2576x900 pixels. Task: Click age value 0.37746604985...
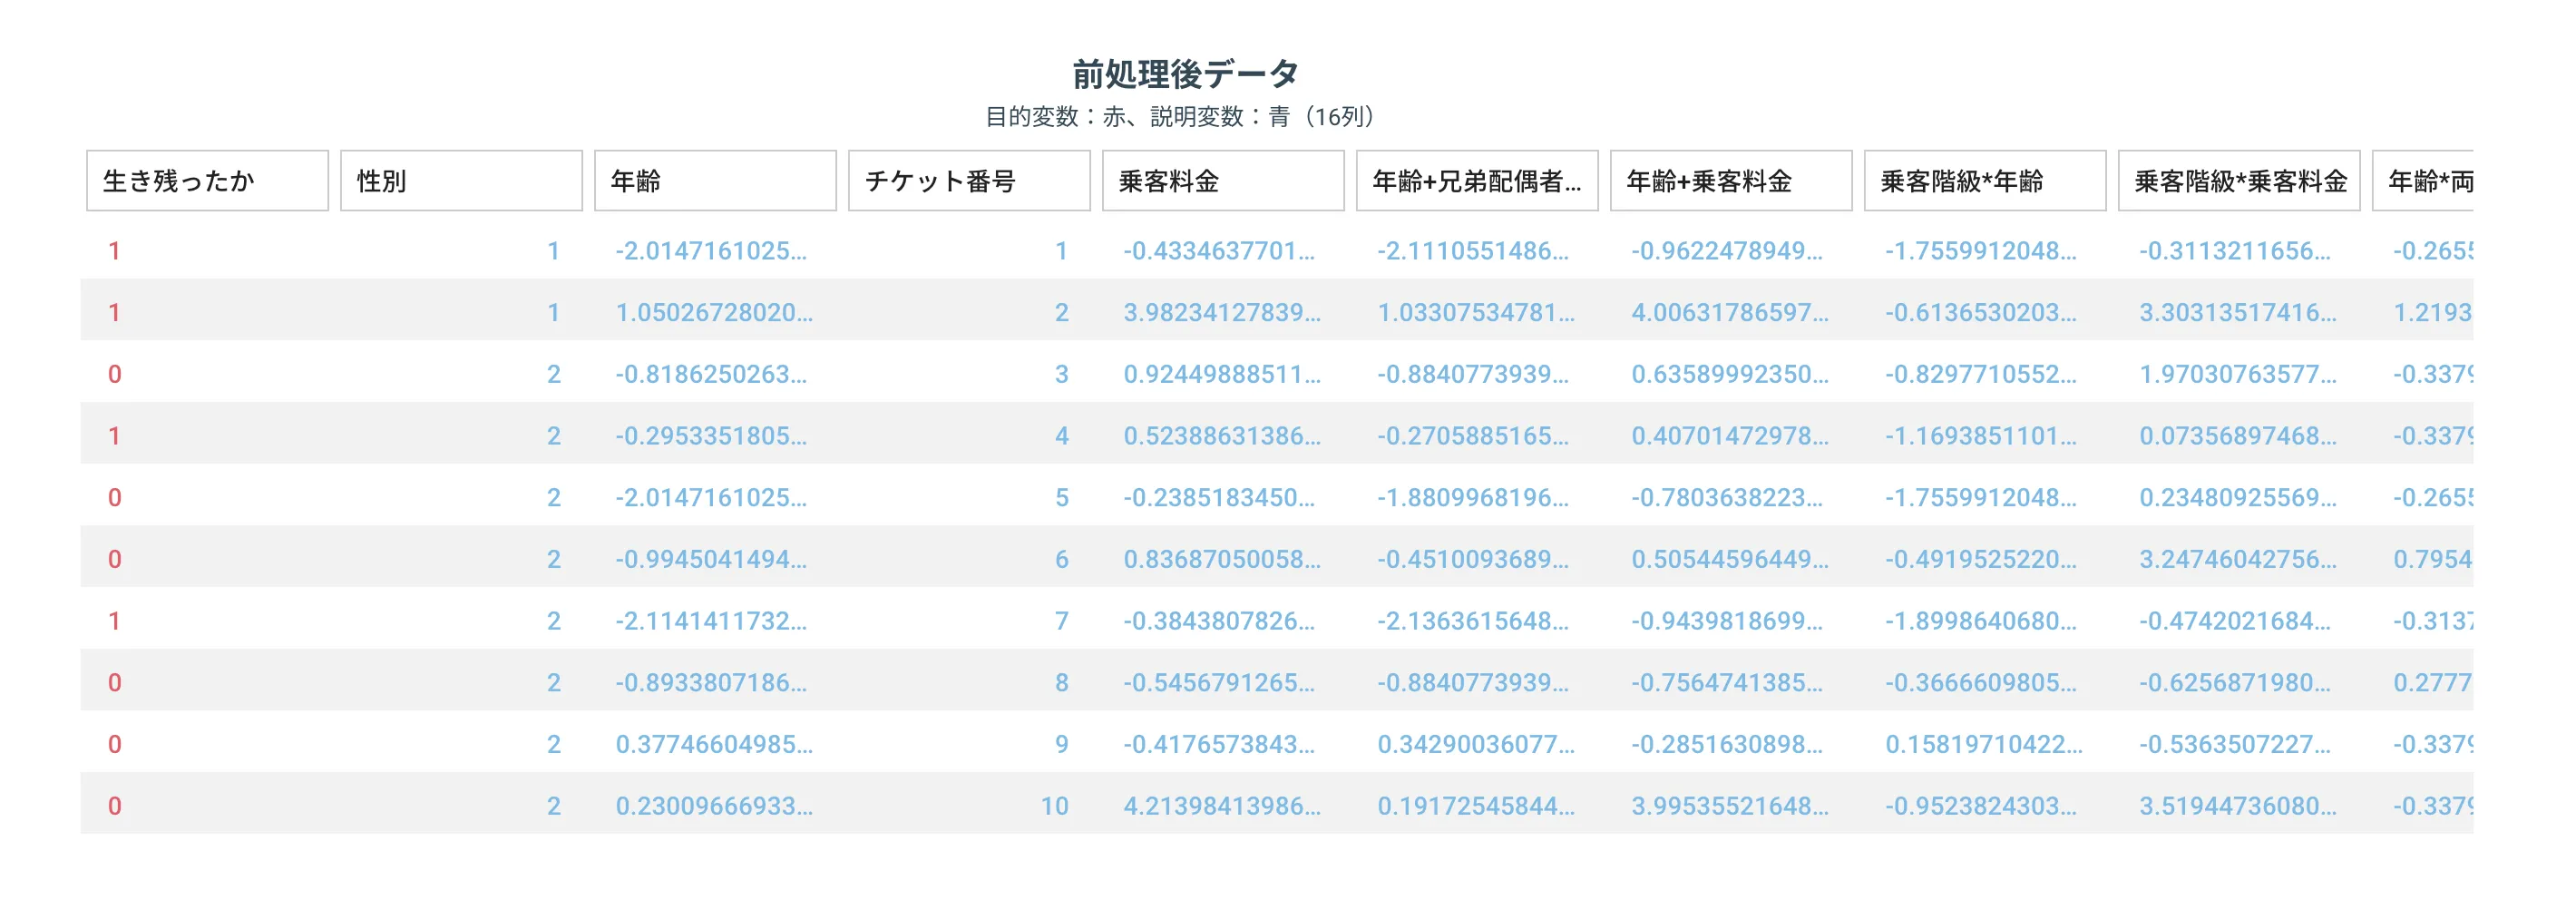point(714,744)
